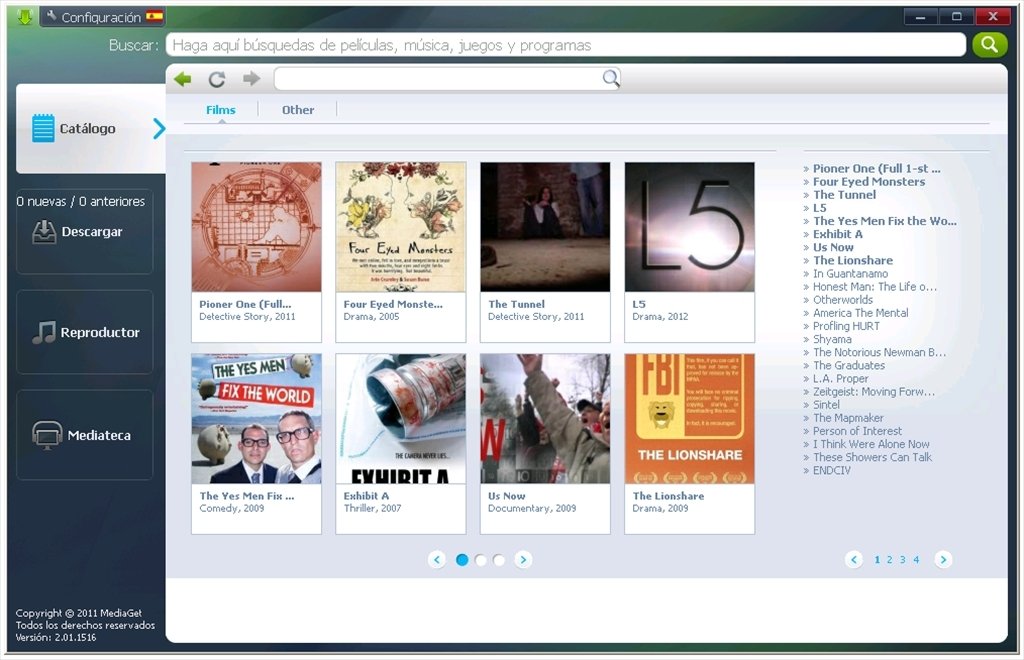The image size is (1024, 660).
Task: Open "Exhibit A" link in list
Action: [x=838, y=234]
